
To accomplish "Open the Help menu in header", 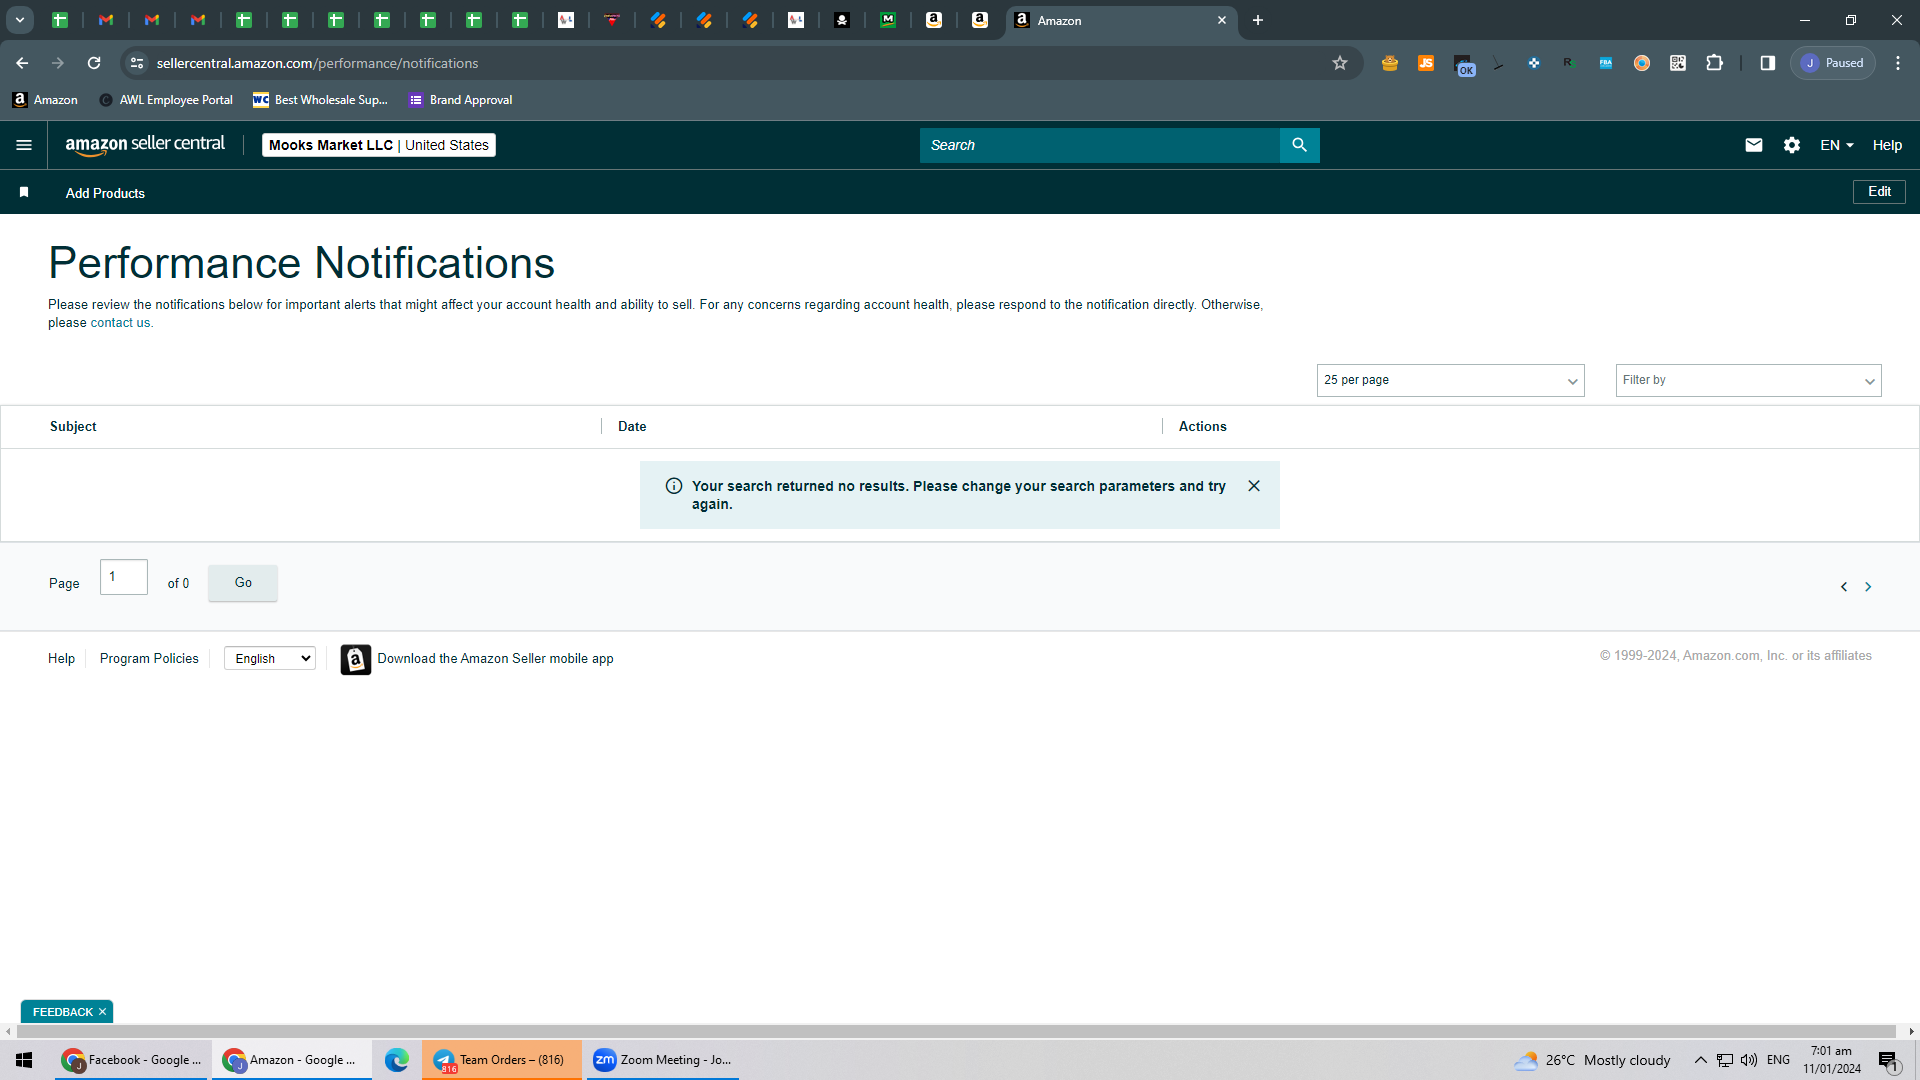I will tap(1887, 145).
